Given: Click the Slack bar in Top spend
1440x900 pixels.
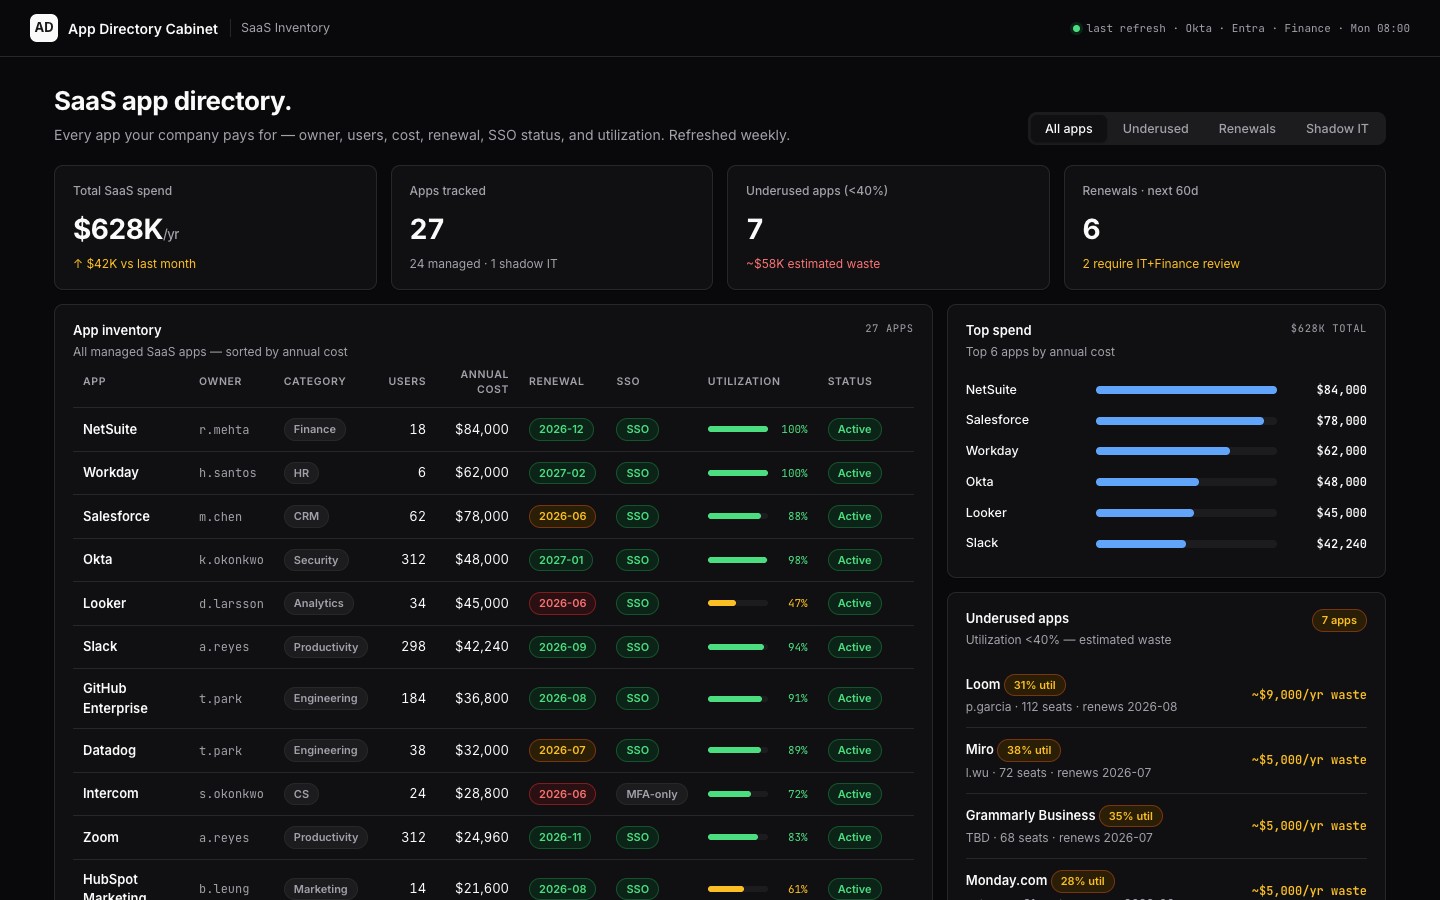Looking at the screenshot, I should coord(1186,544).
